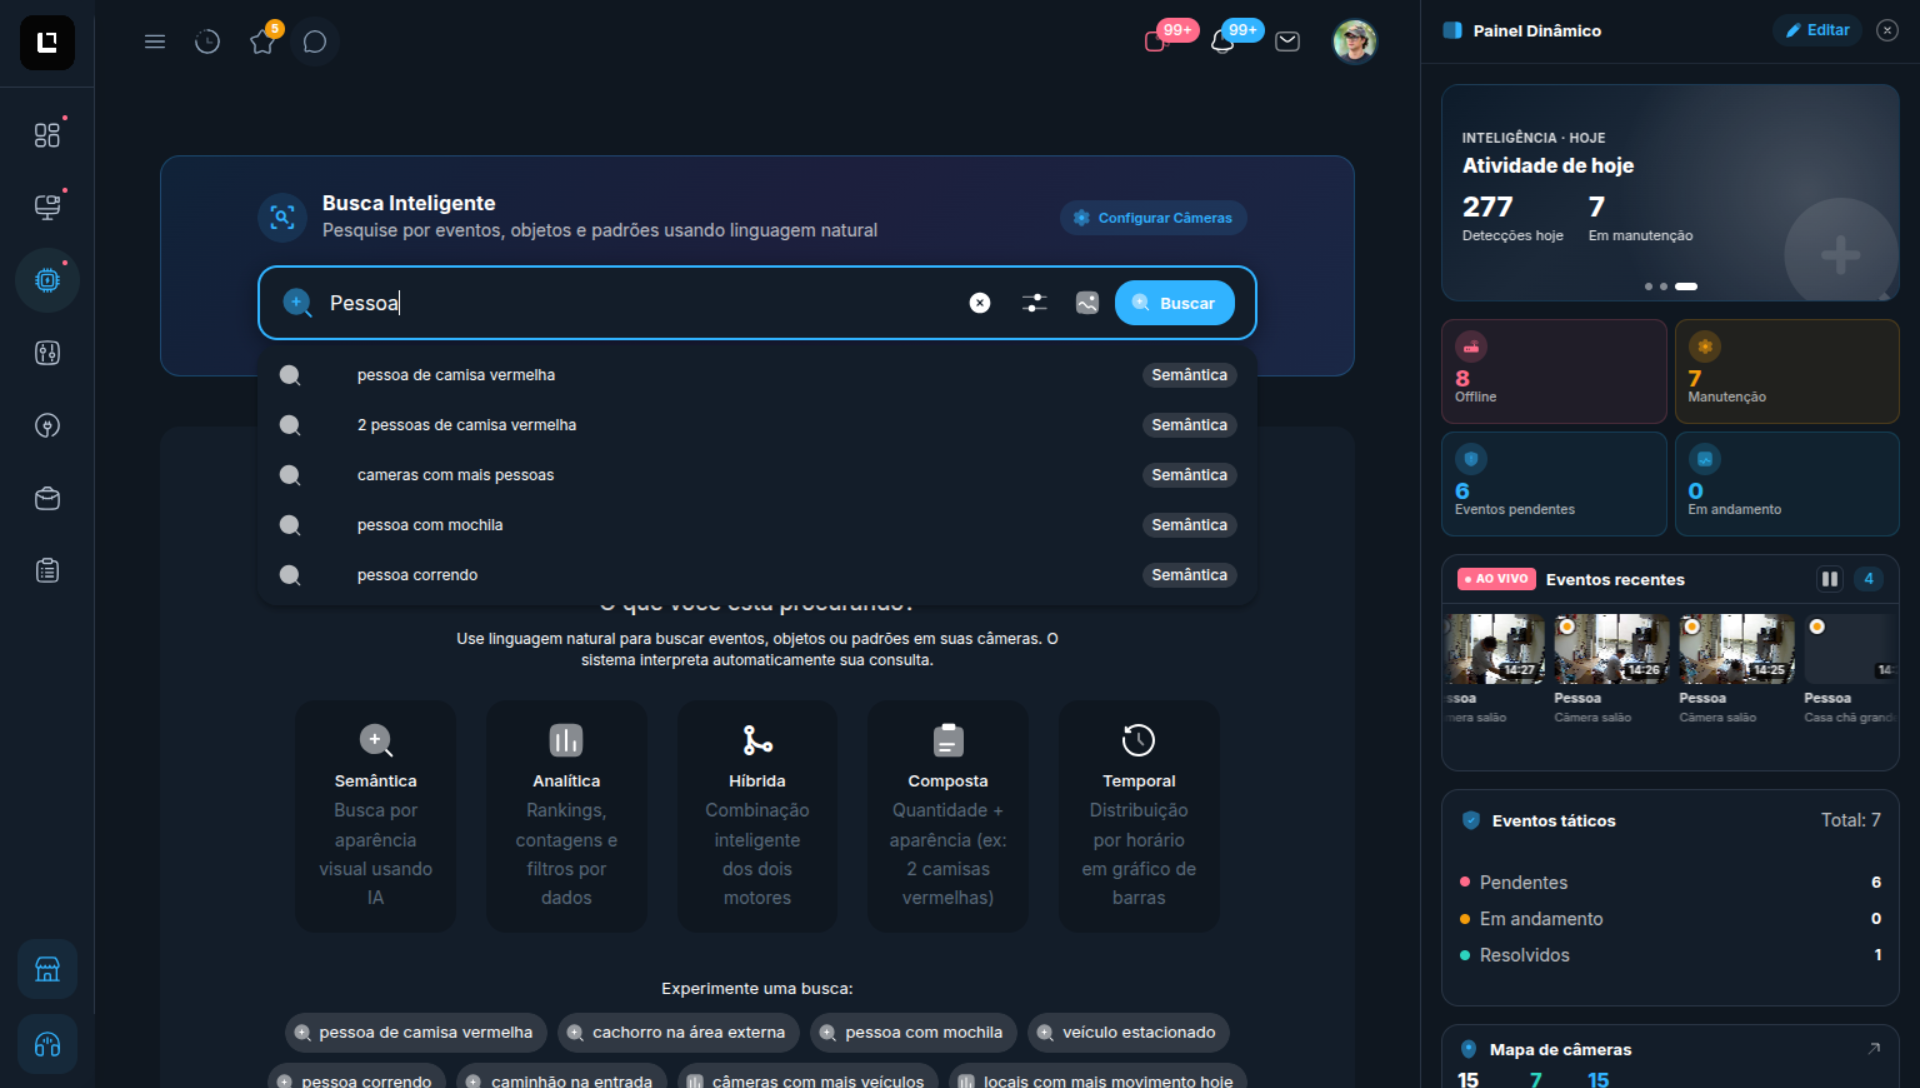Expand the Mapa de câmeras panel
Viewport: 1920px width, 1088px height.
pyautogui.click(x=1874, y=1048)
